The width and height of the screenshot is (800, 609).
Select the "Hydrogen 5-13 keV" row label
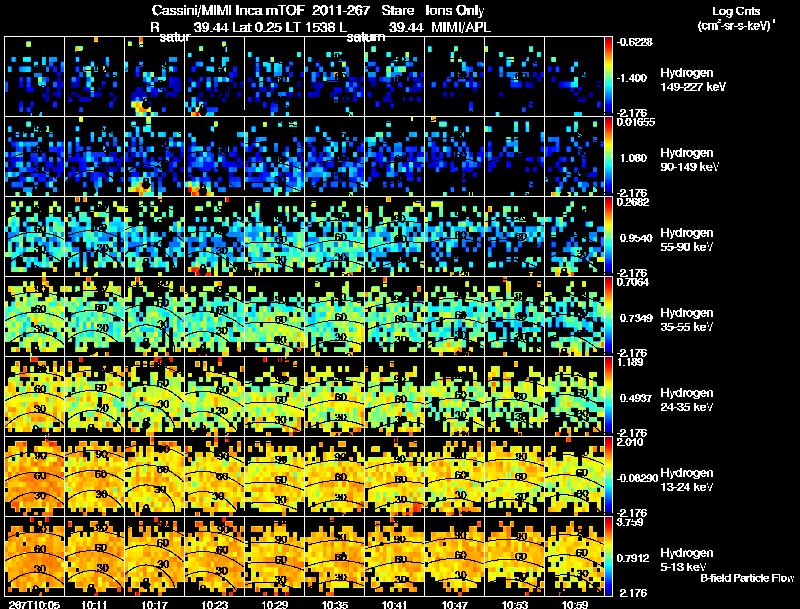[x=687, y=560]
